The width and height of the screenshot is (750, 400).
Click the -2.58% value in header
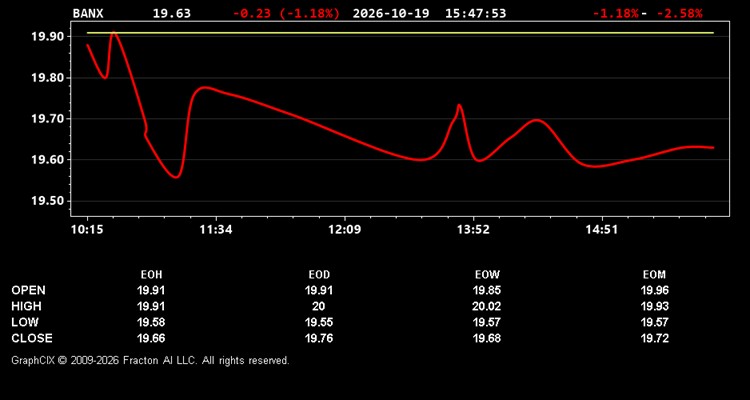click(x=680, y=13)
